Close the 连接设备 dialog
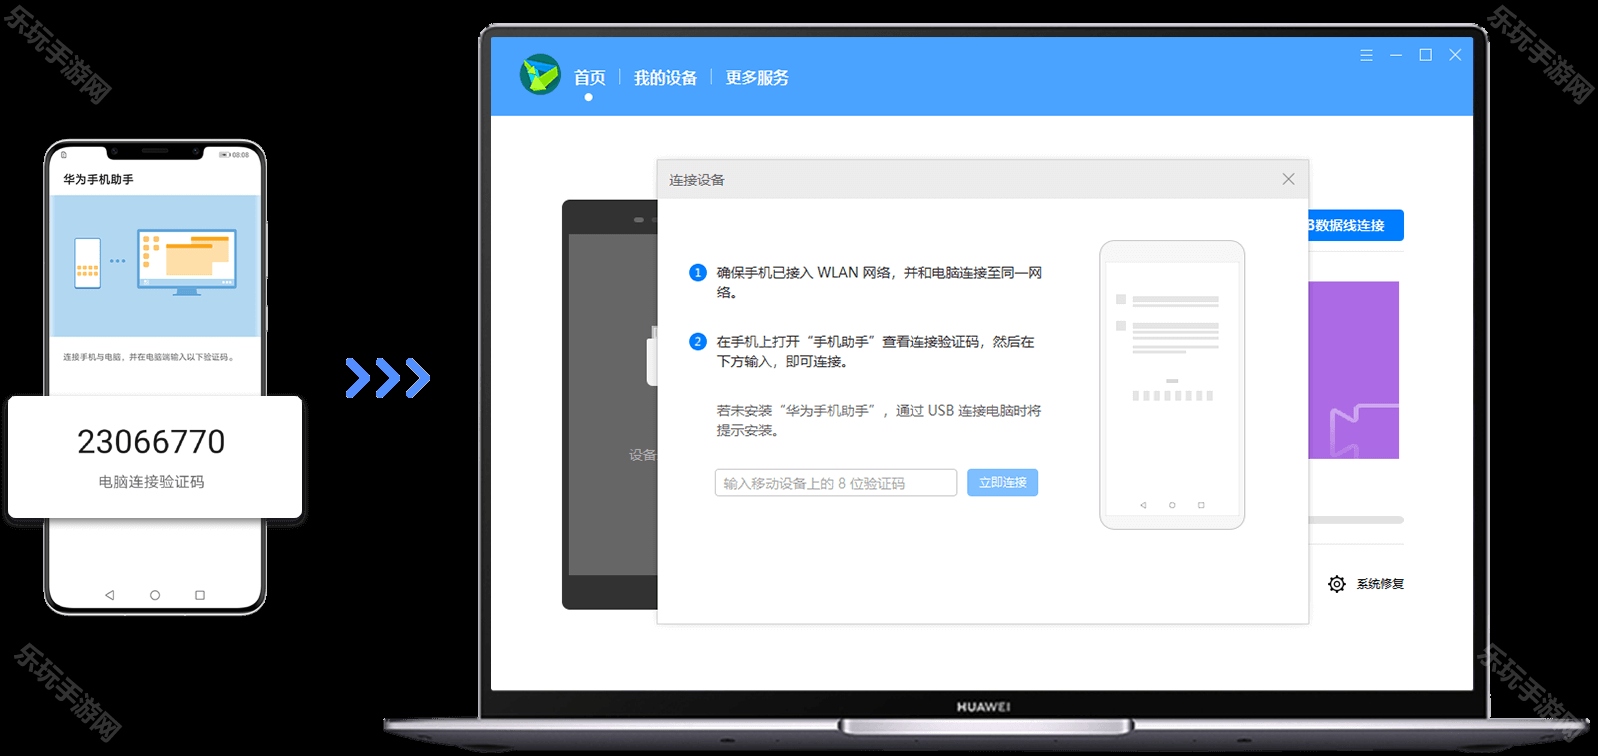Viewport: 1598px width, 756px height. coord(1288,179)
